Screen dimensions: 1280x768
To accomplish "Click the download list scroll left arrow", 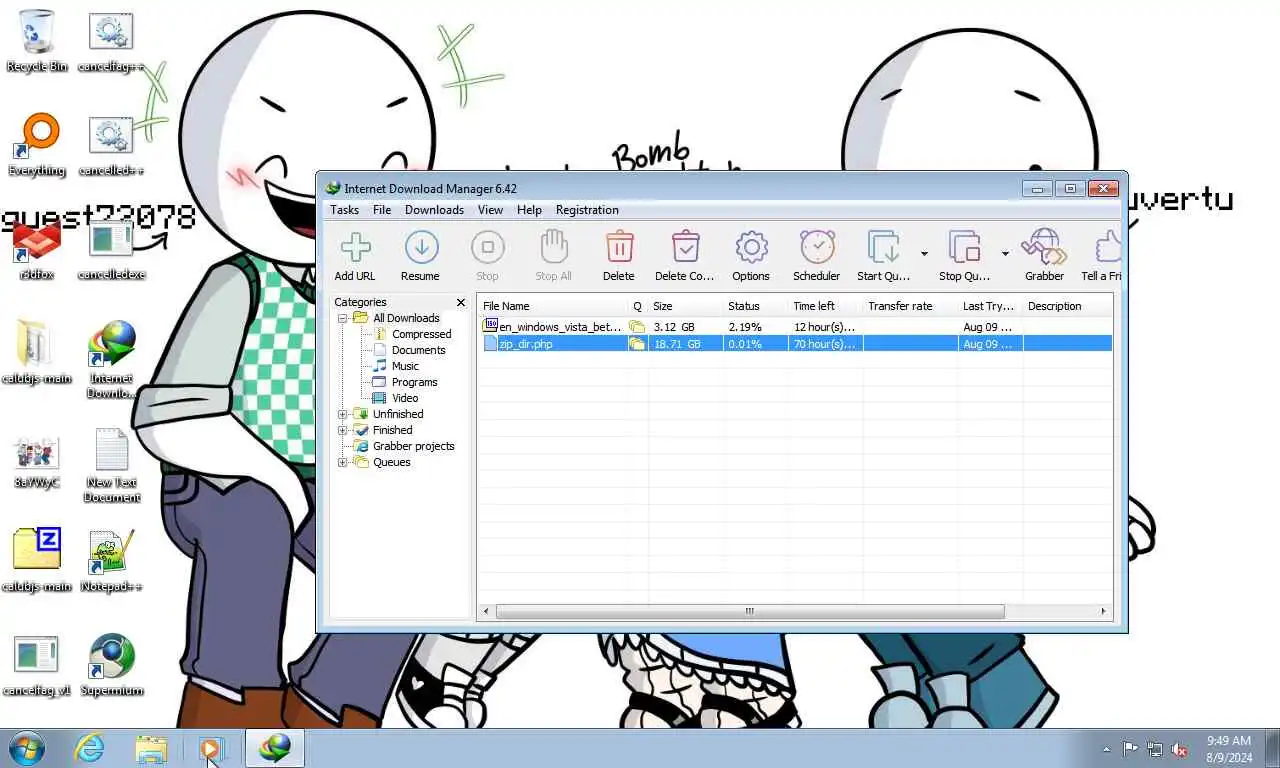I will [487, 611].
